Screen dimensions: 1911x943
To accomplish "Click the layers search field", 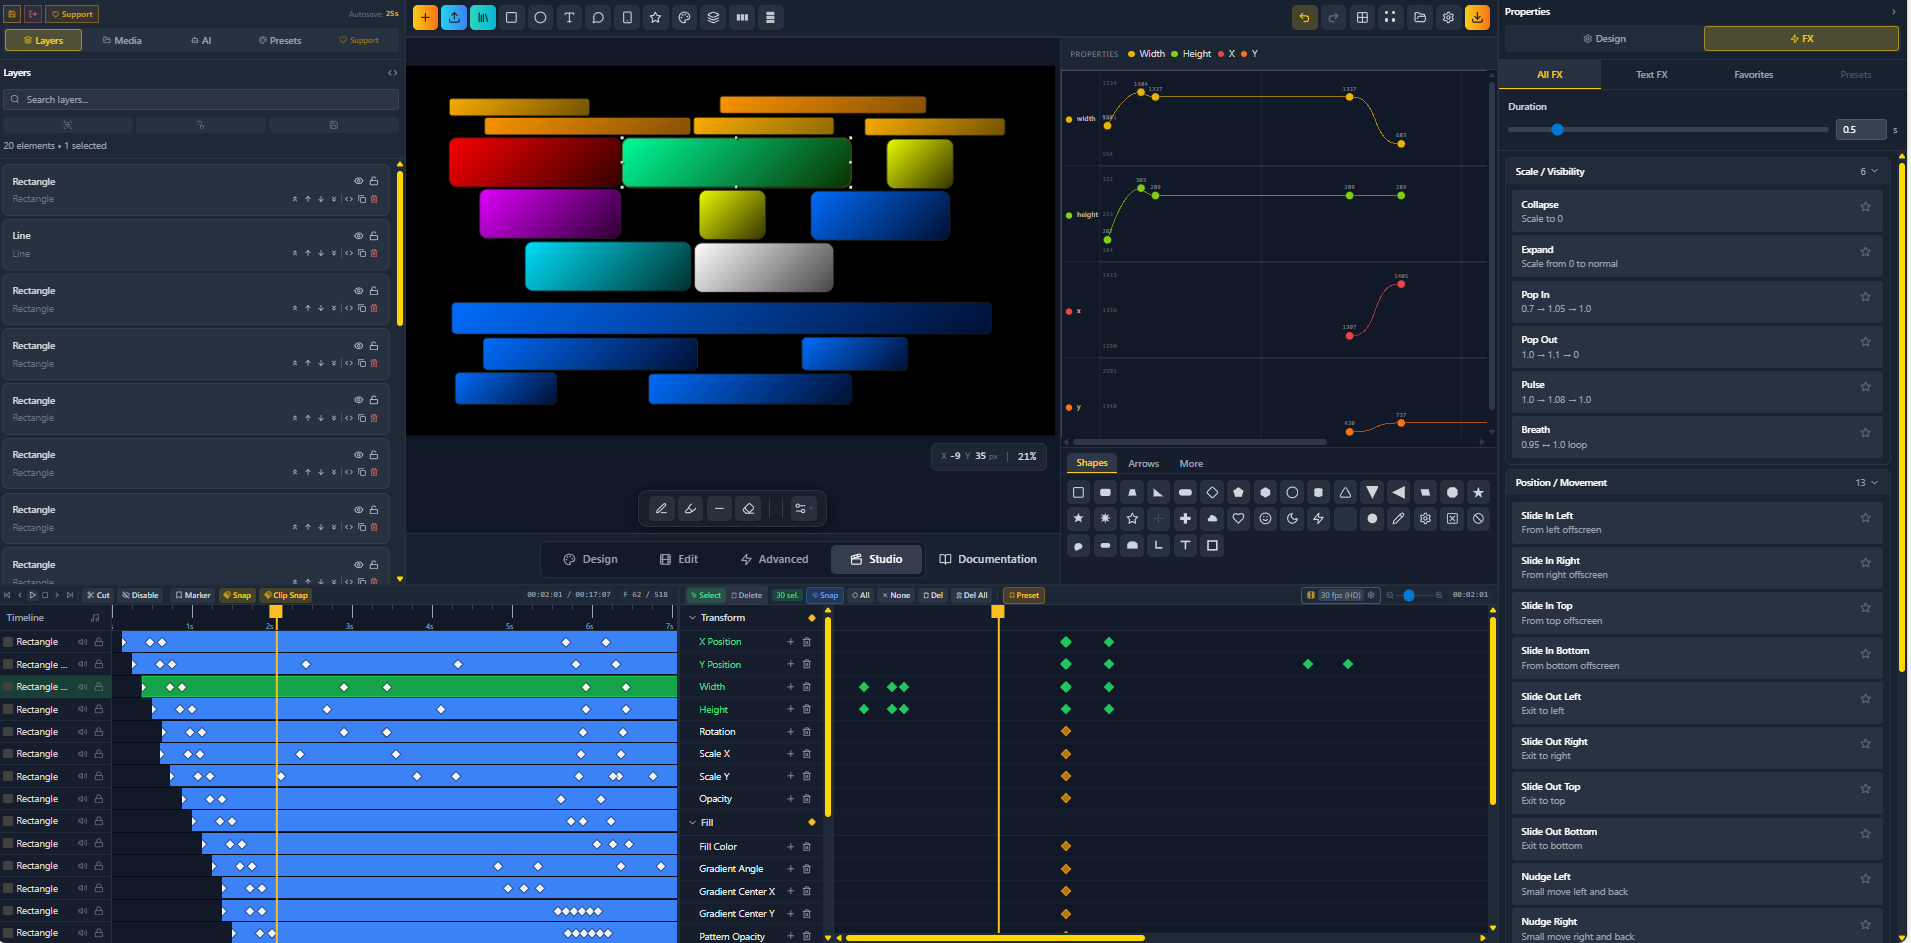I will [x=200, y=99].
